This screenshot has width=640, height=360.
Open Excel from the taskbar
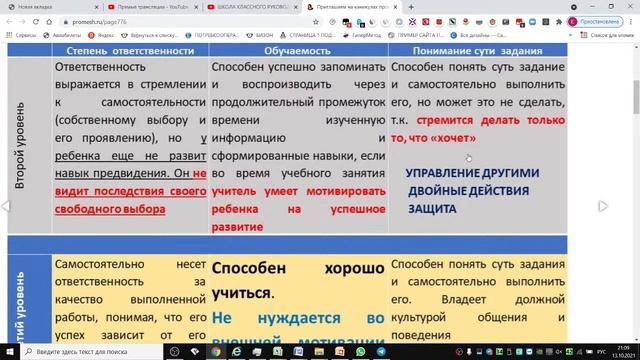tap(278, 351)
